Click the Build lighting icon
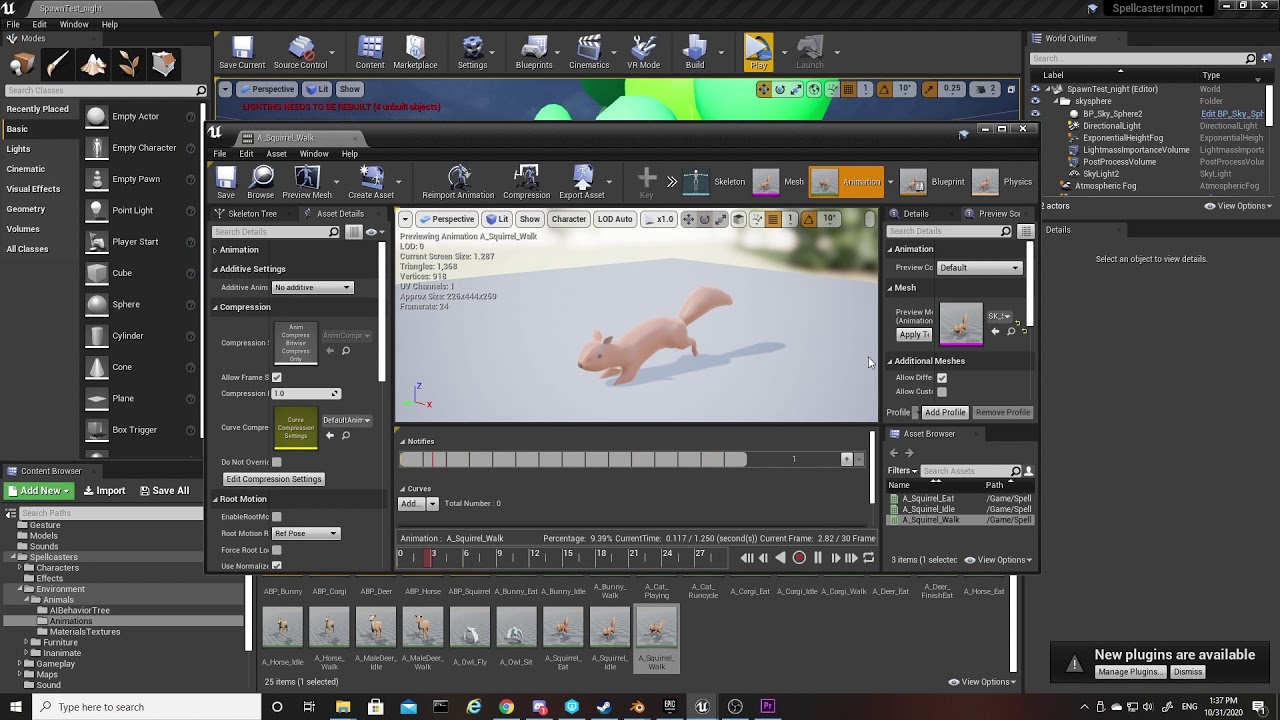 tap(695, 53)
